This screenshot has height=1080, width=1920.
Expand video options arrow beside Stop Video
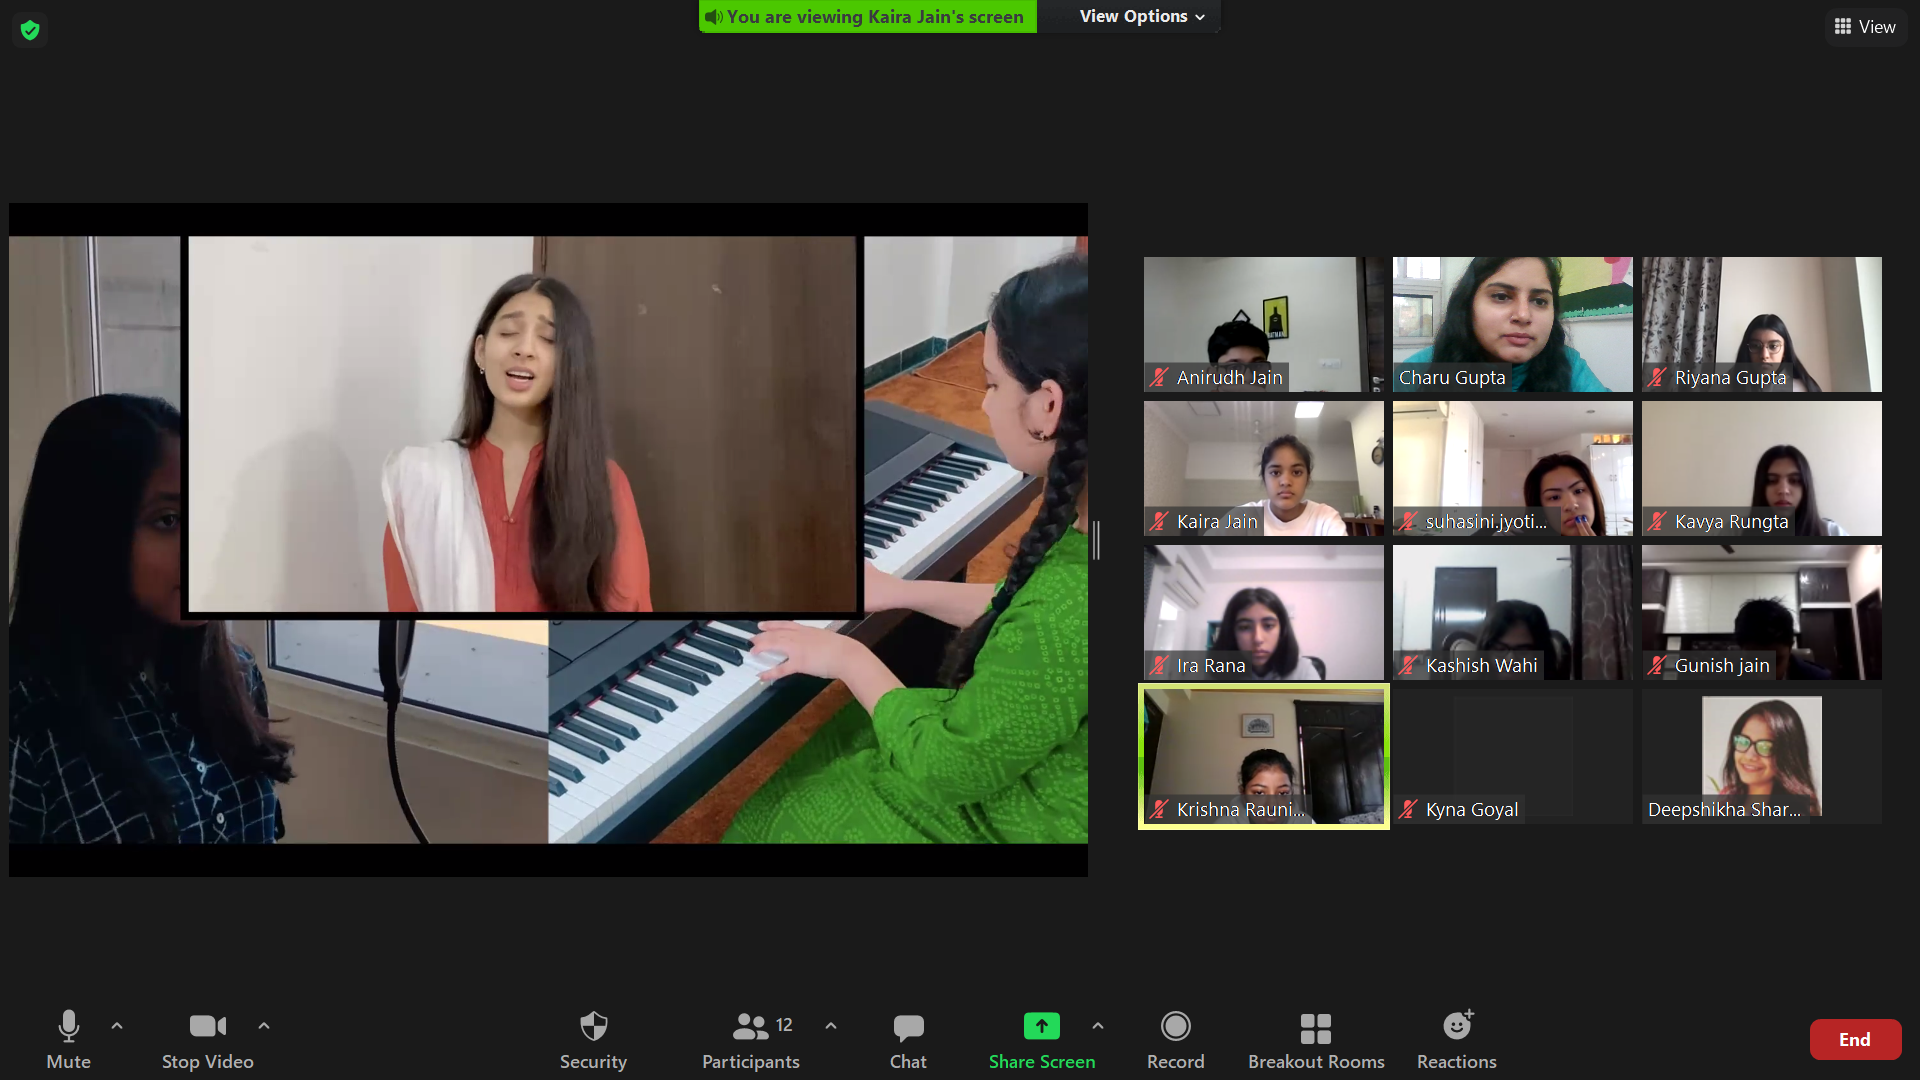(264, 1026)
